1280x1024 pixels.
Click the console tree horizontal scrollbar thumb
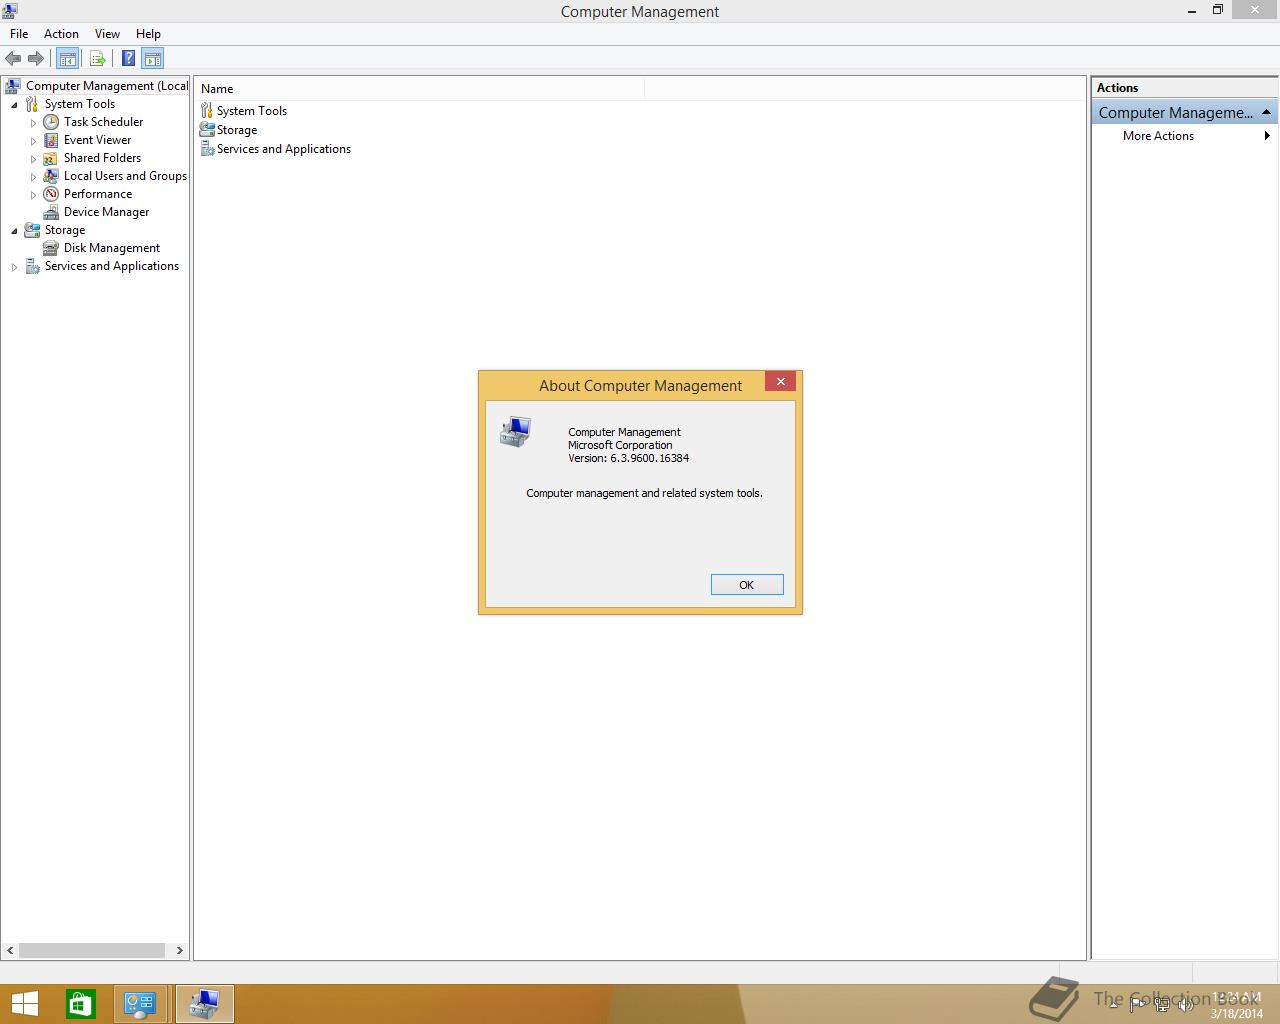tap(92, 950)
